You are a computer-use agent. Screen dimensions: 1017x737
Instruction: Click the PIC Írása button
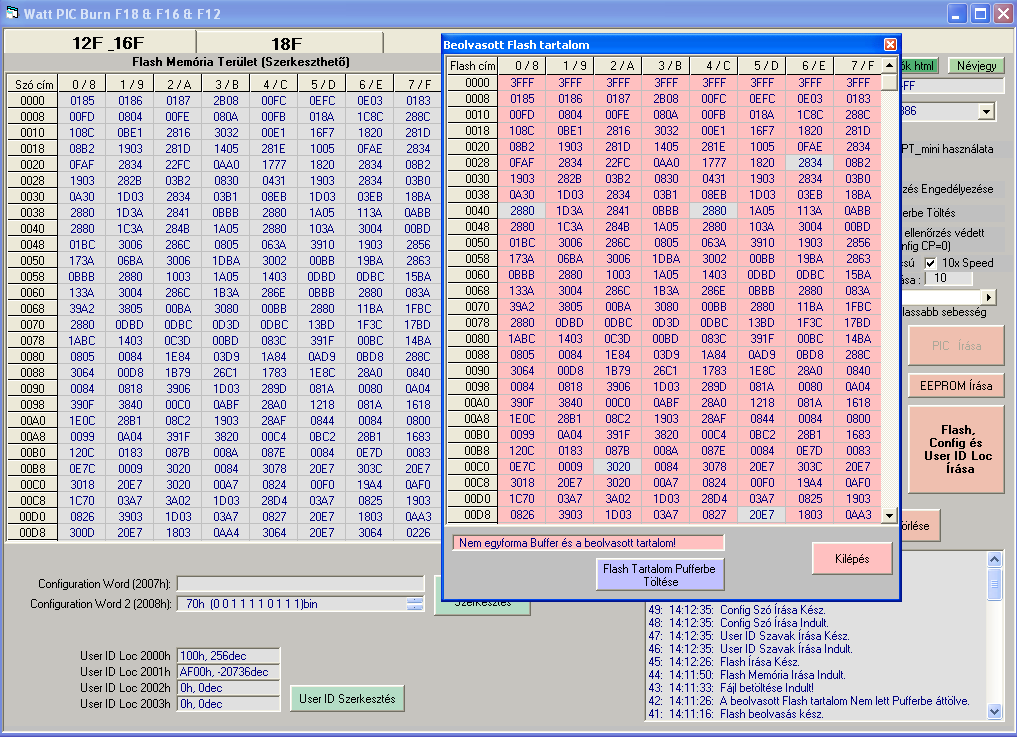[x=955, y=346]
